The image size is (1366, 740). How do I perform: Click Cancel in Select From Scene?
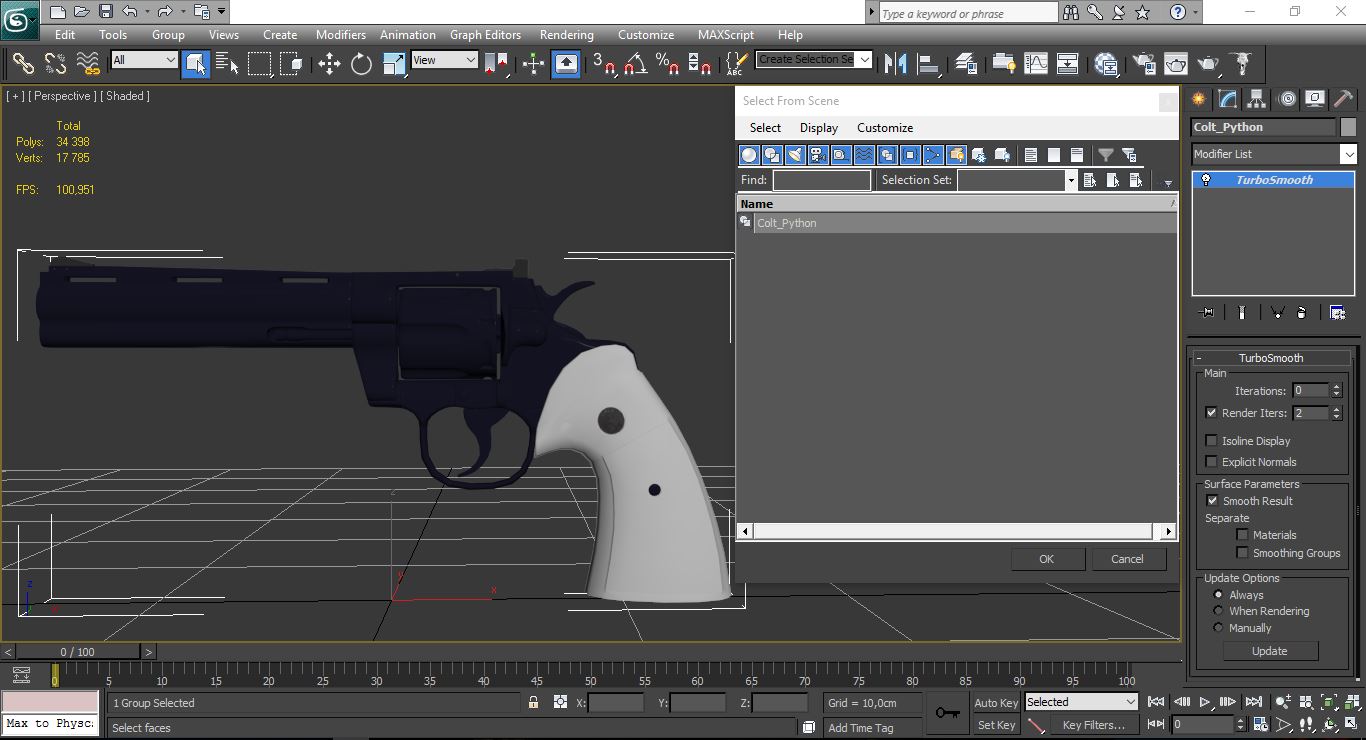pyautogui.click(x=1128, y=559)
